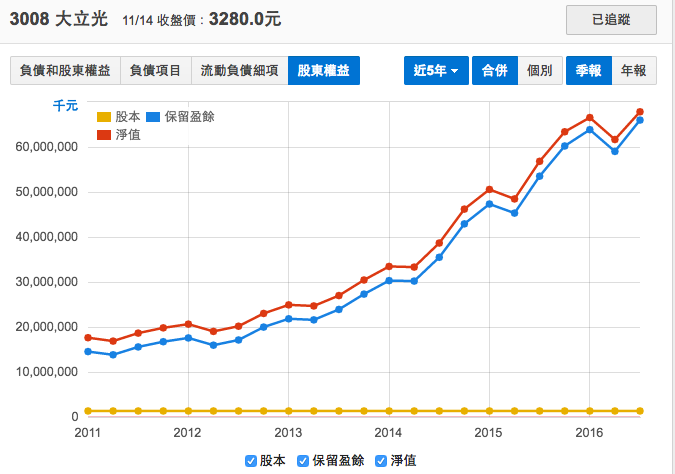This screenshot has width=675, height=474.
Task: Toggle the 保留盈餘 checkbox below chart
Action: pos(304,461)
